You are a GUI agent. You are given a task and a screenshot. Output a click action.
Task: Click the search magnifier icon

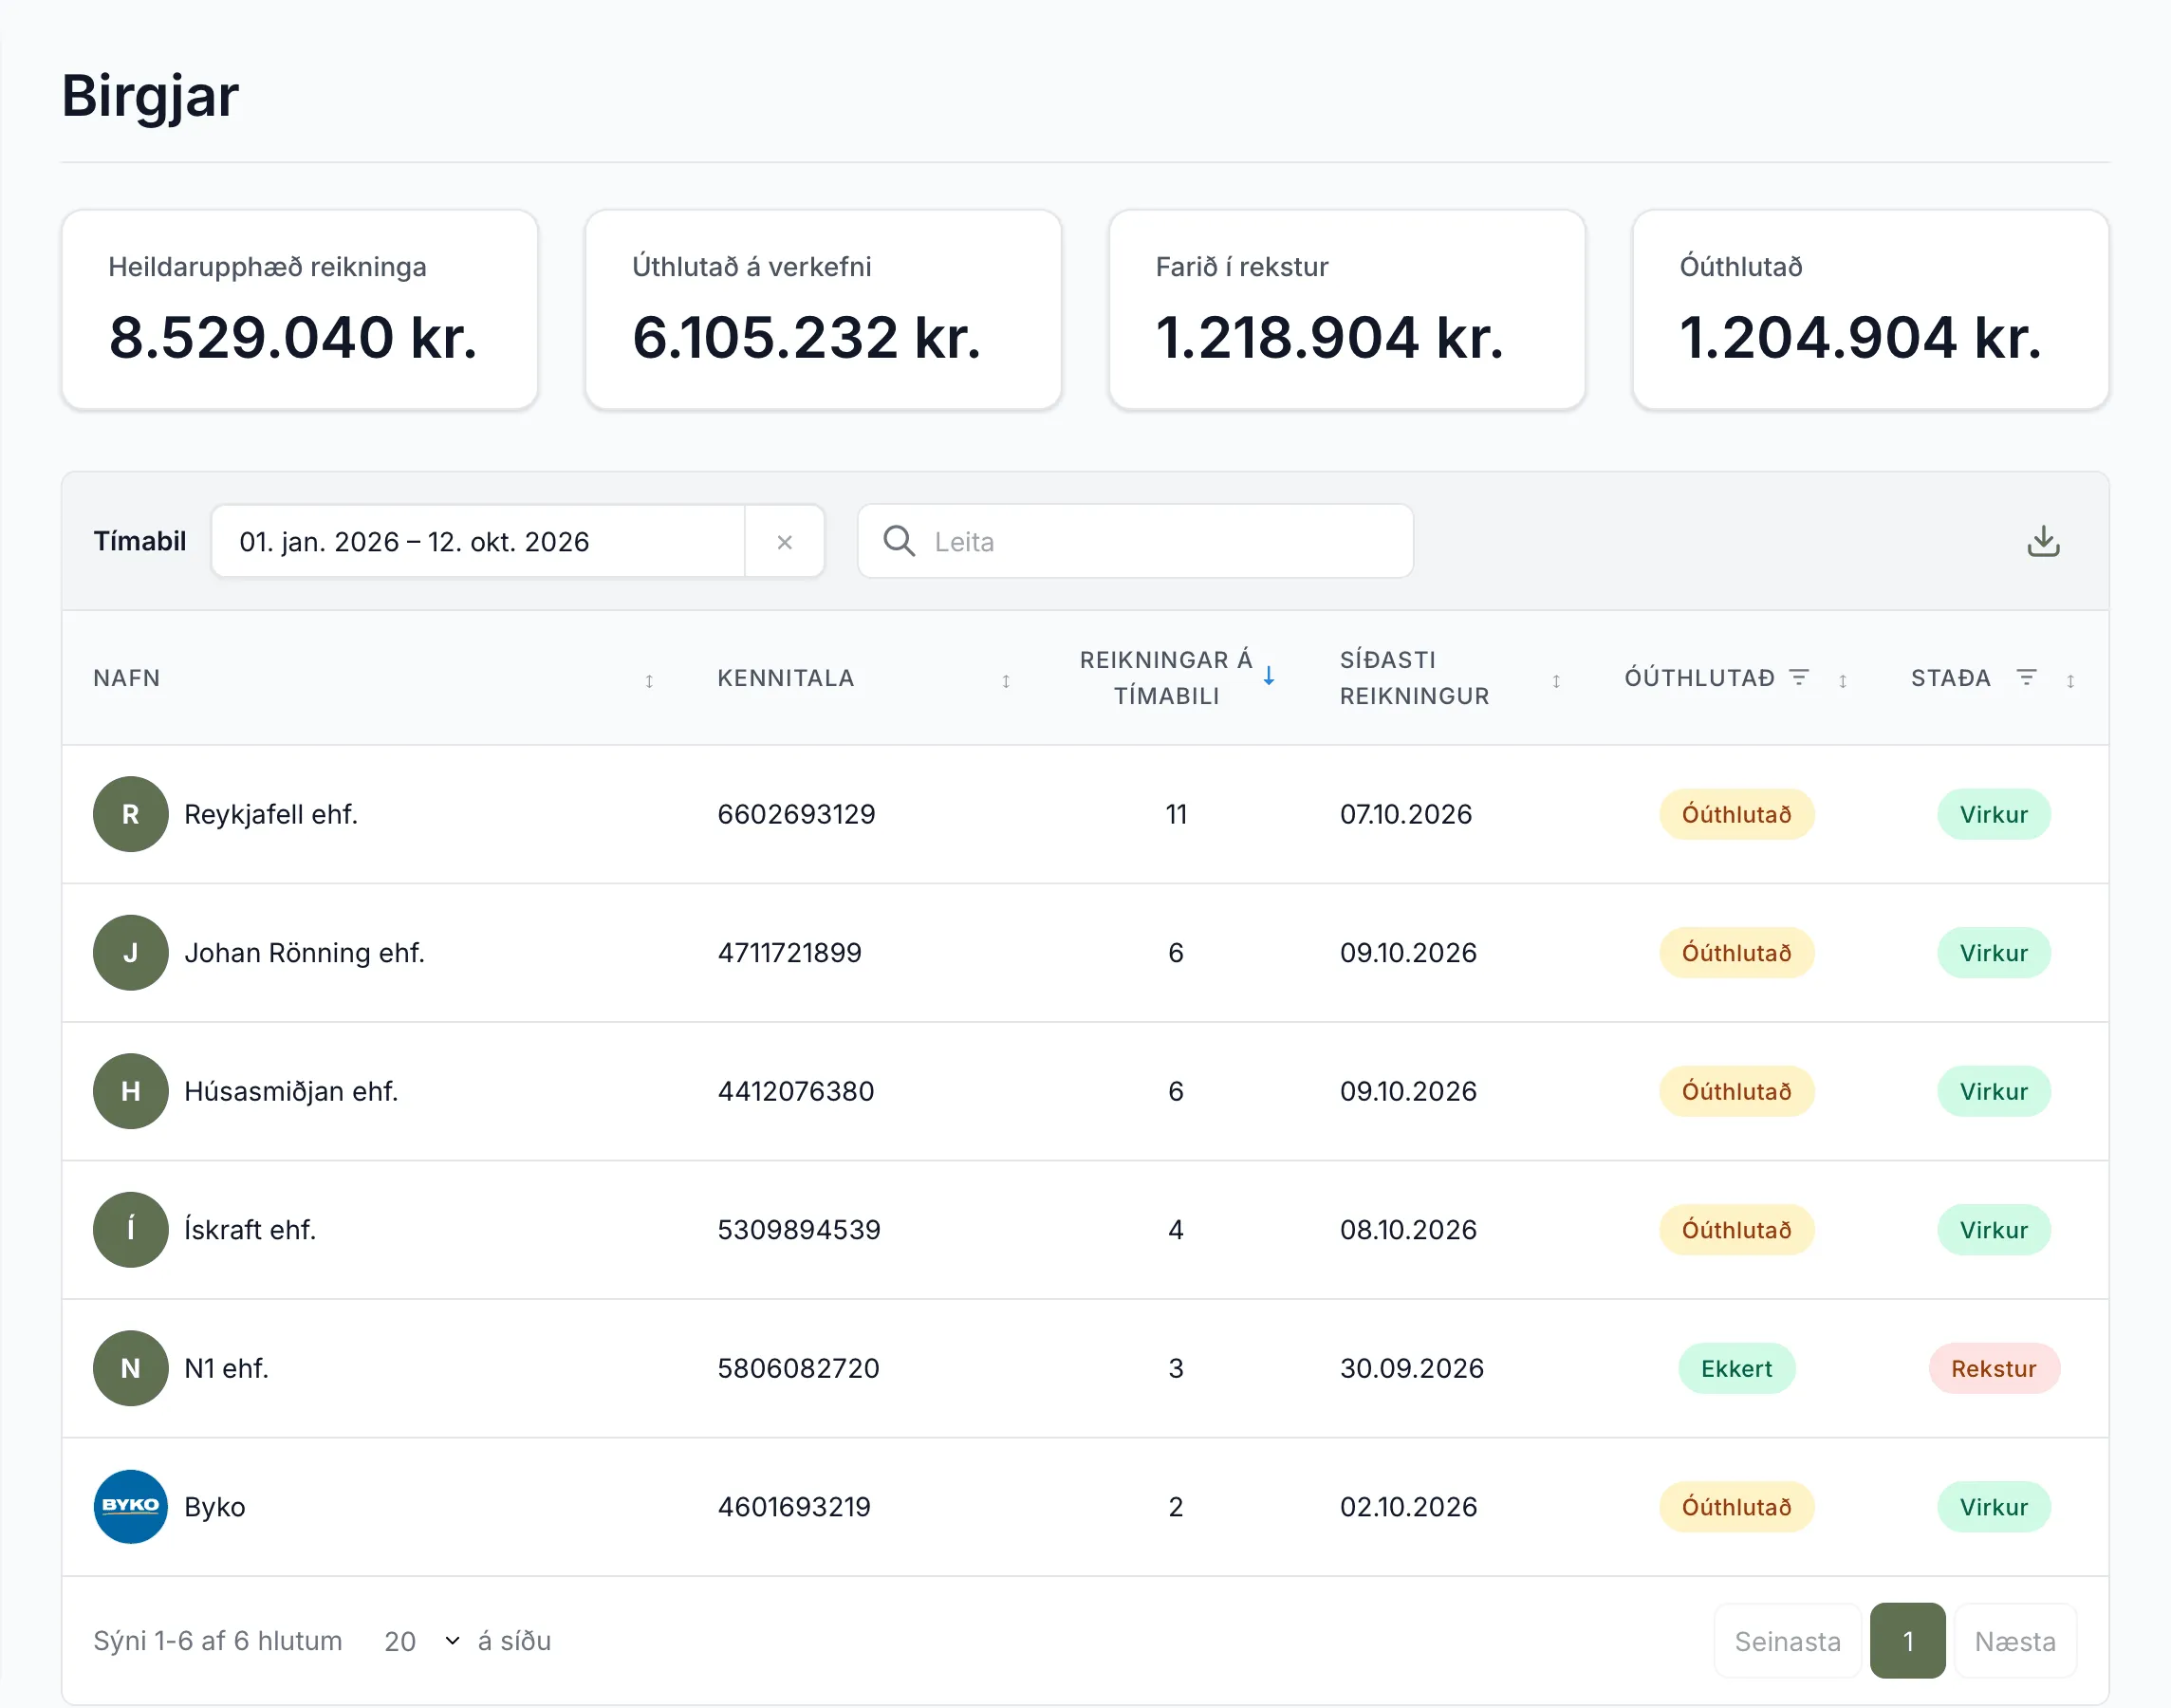pyautogui.click(x=899, y=541)
